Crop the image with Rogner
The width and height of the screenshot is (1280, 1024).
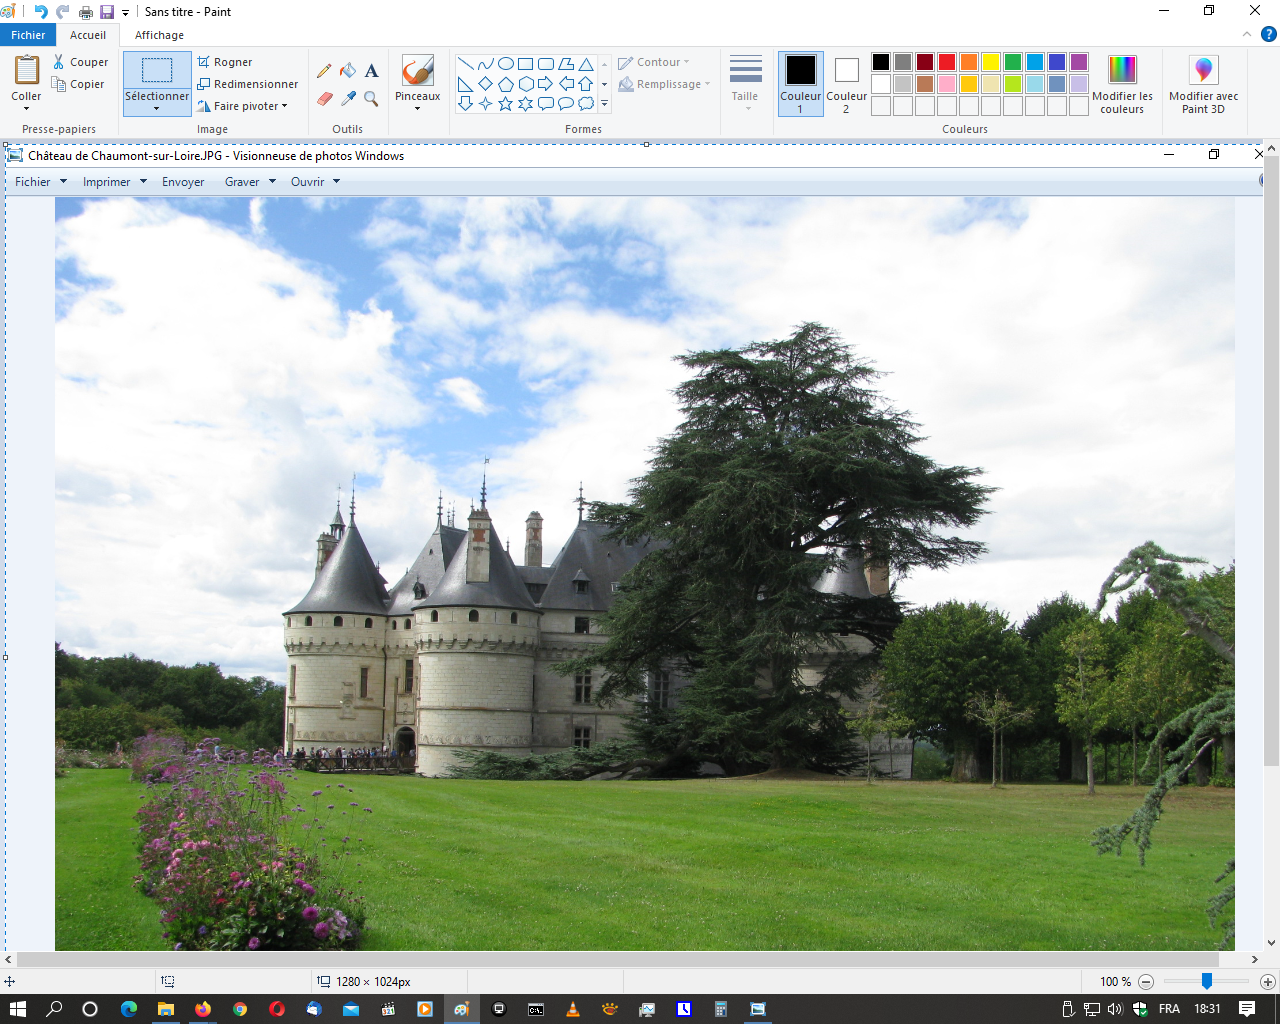tap(225, 62)
